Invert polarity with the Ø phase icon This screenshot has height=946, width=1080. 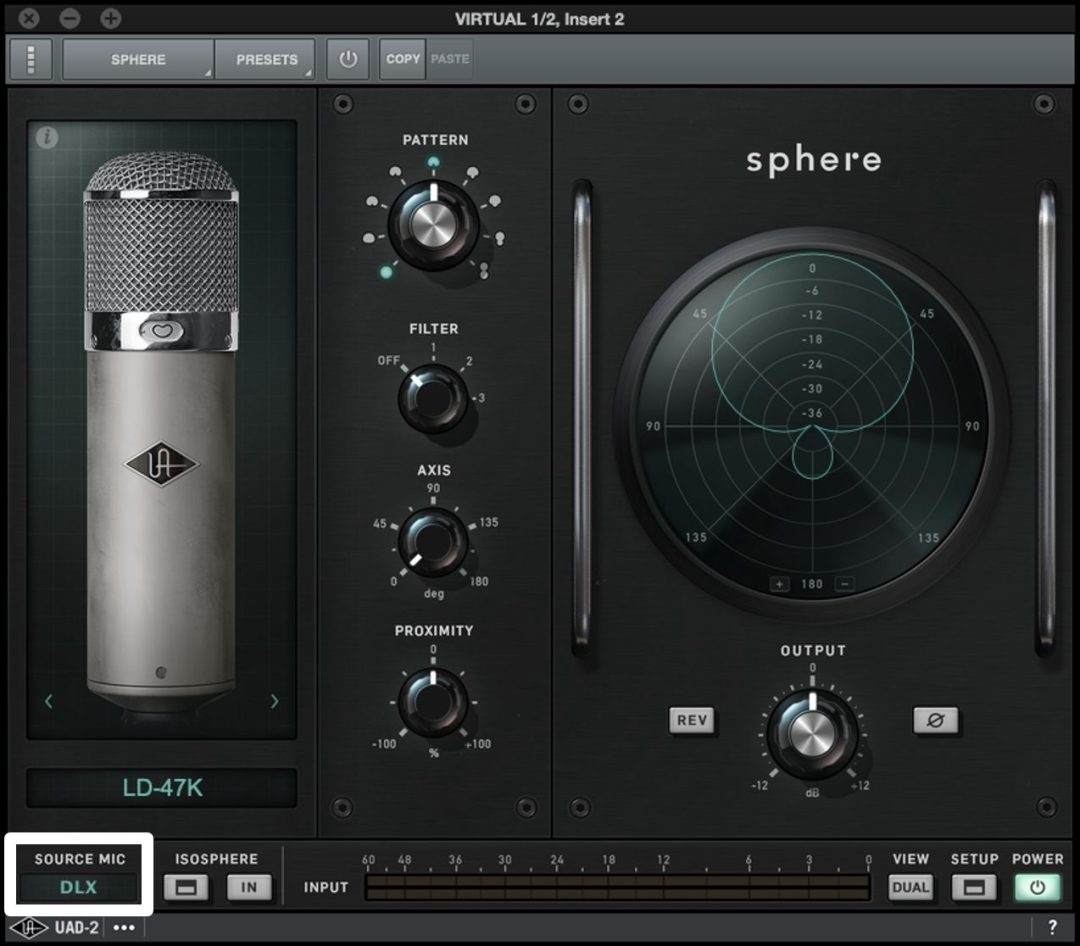[936, 722]
